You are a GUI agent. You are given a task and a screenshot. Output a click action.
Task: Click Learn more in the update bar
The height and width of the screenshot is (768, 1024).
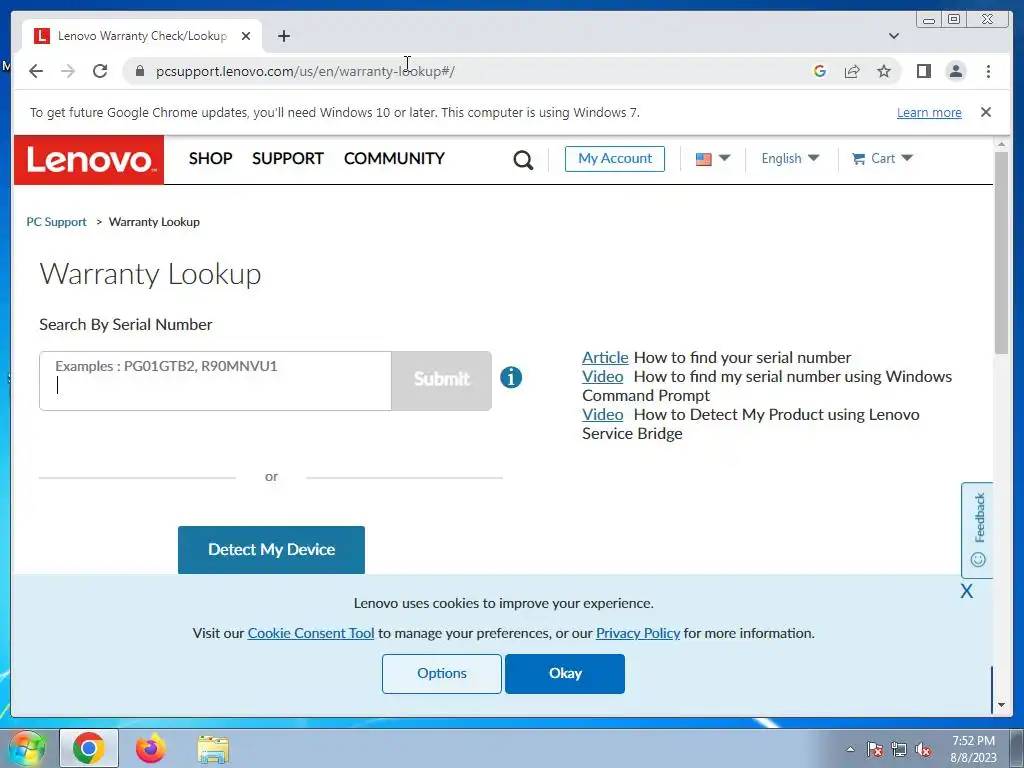pos(929,112)
